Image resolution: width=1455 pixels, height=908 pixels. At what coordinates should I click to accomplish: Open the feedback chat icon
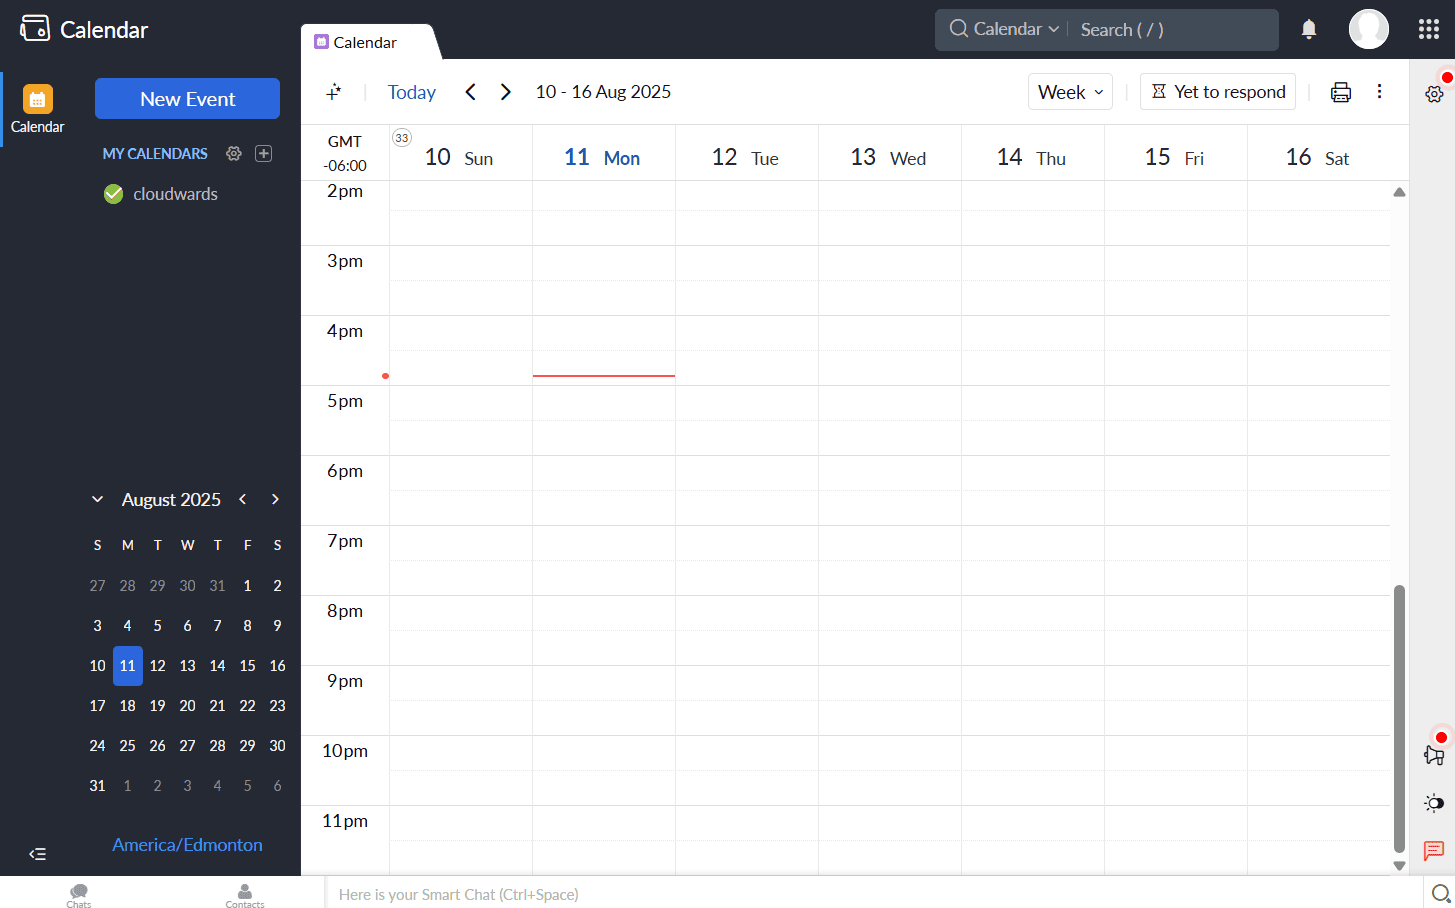coord(1434,851)
